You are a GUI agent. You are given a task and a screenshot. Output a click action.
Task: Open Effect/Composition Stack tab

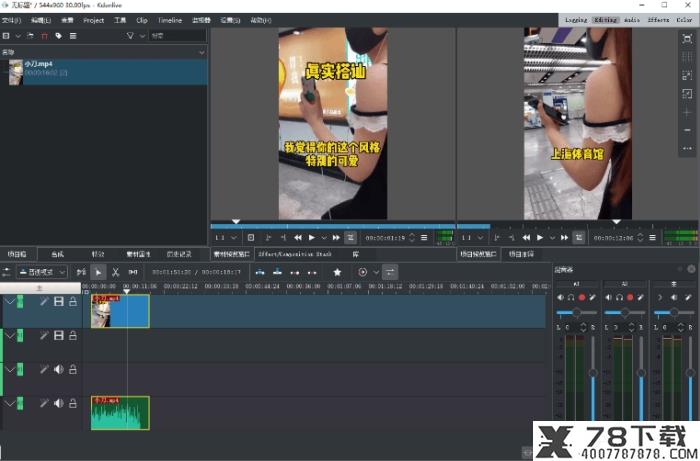[295, 254]
